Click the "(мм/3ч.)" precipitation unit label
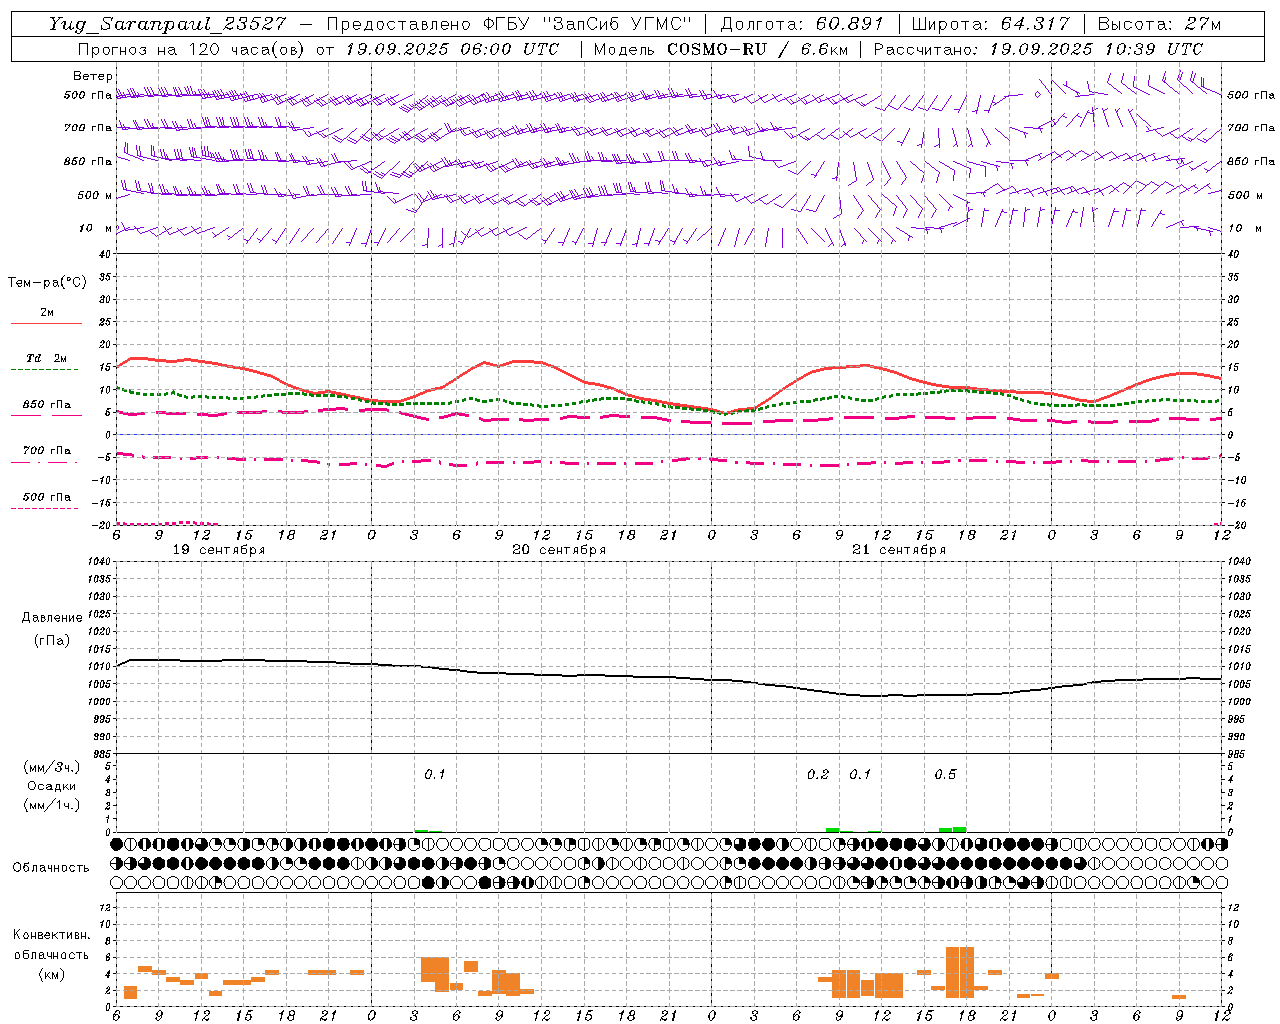 coord(52,767)
